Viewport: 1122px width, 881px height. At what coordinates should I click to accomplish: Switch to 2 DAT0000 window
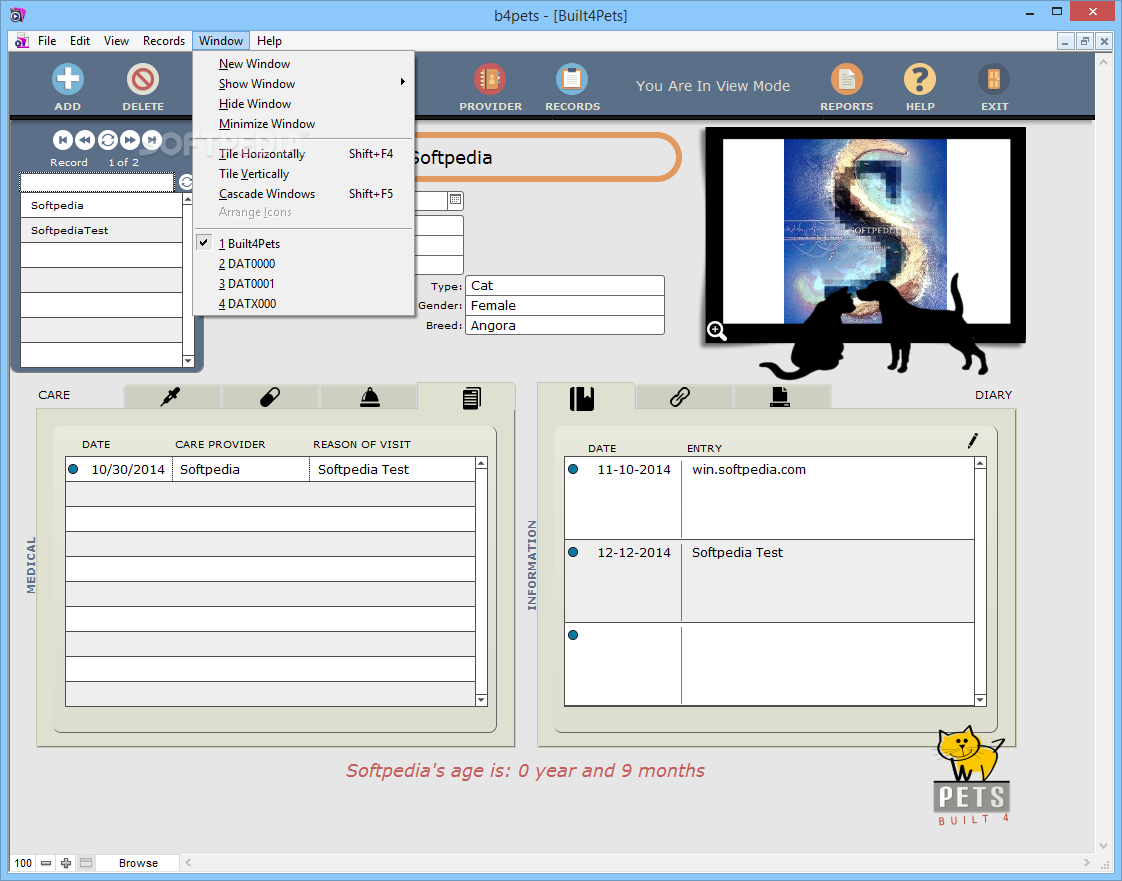(x=303, y=263)
